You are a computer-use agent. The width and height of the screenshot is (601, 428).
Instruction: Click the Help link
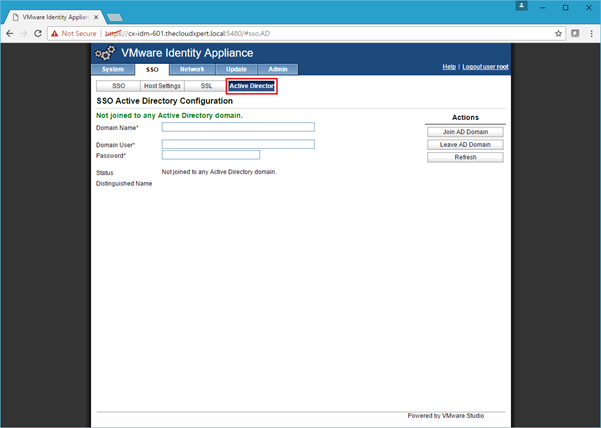pos(449,66)
